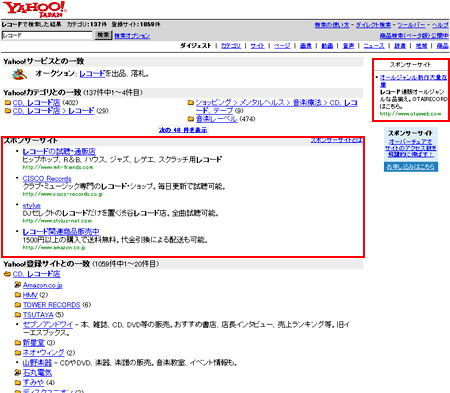Viewport: 450px width, 393px height.
Task: Switch to the 辞書 results tab
Action: click(x=400, y=46)
